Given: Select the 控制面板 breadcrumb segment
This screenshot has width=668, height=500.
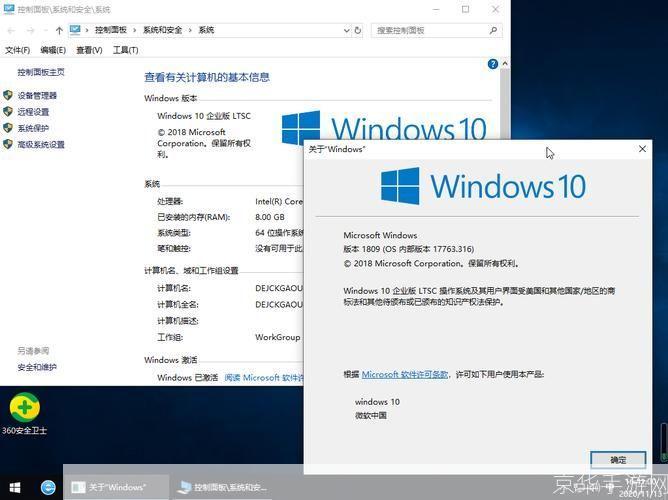Looking at the screenshot, I should point(111,30).
